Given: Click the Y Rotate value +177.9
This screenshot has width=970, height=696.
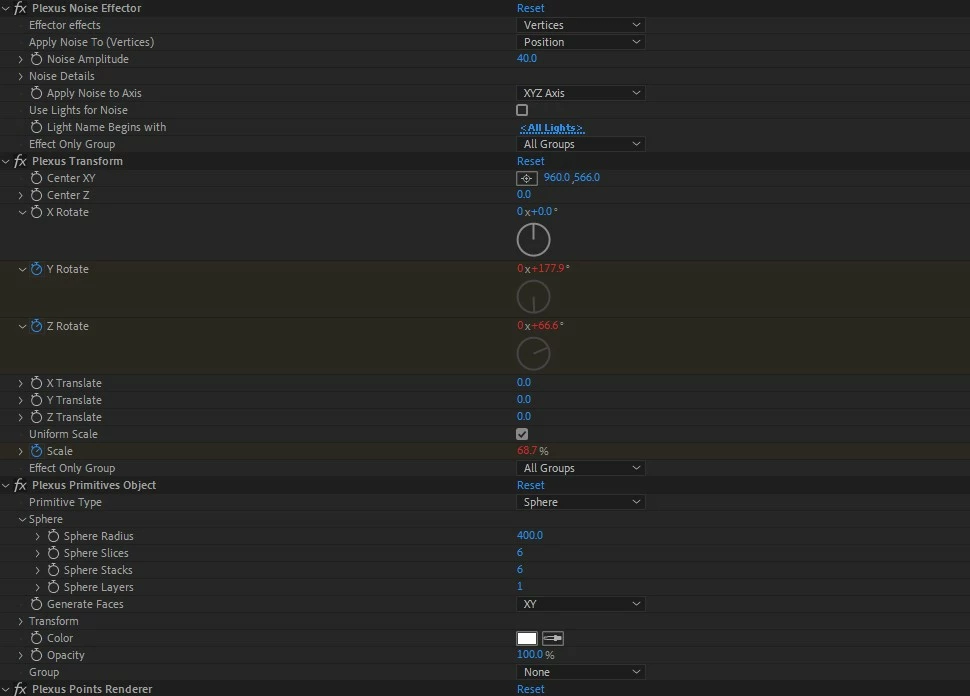Looking at the screenshot, I should (548, 269).
